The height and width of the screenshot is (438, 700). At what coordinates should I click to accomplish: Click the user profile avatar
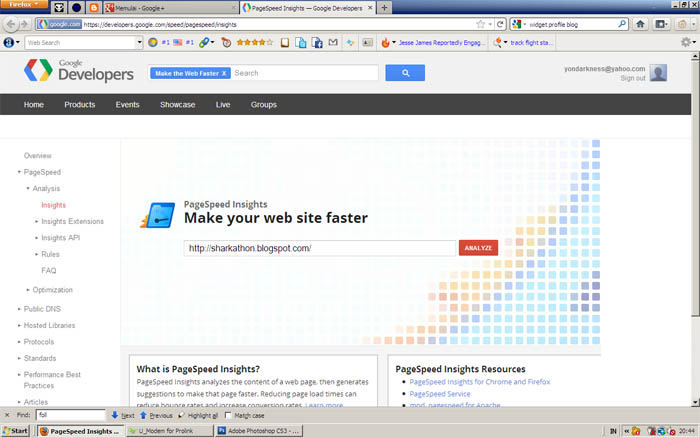click(658, 73)
